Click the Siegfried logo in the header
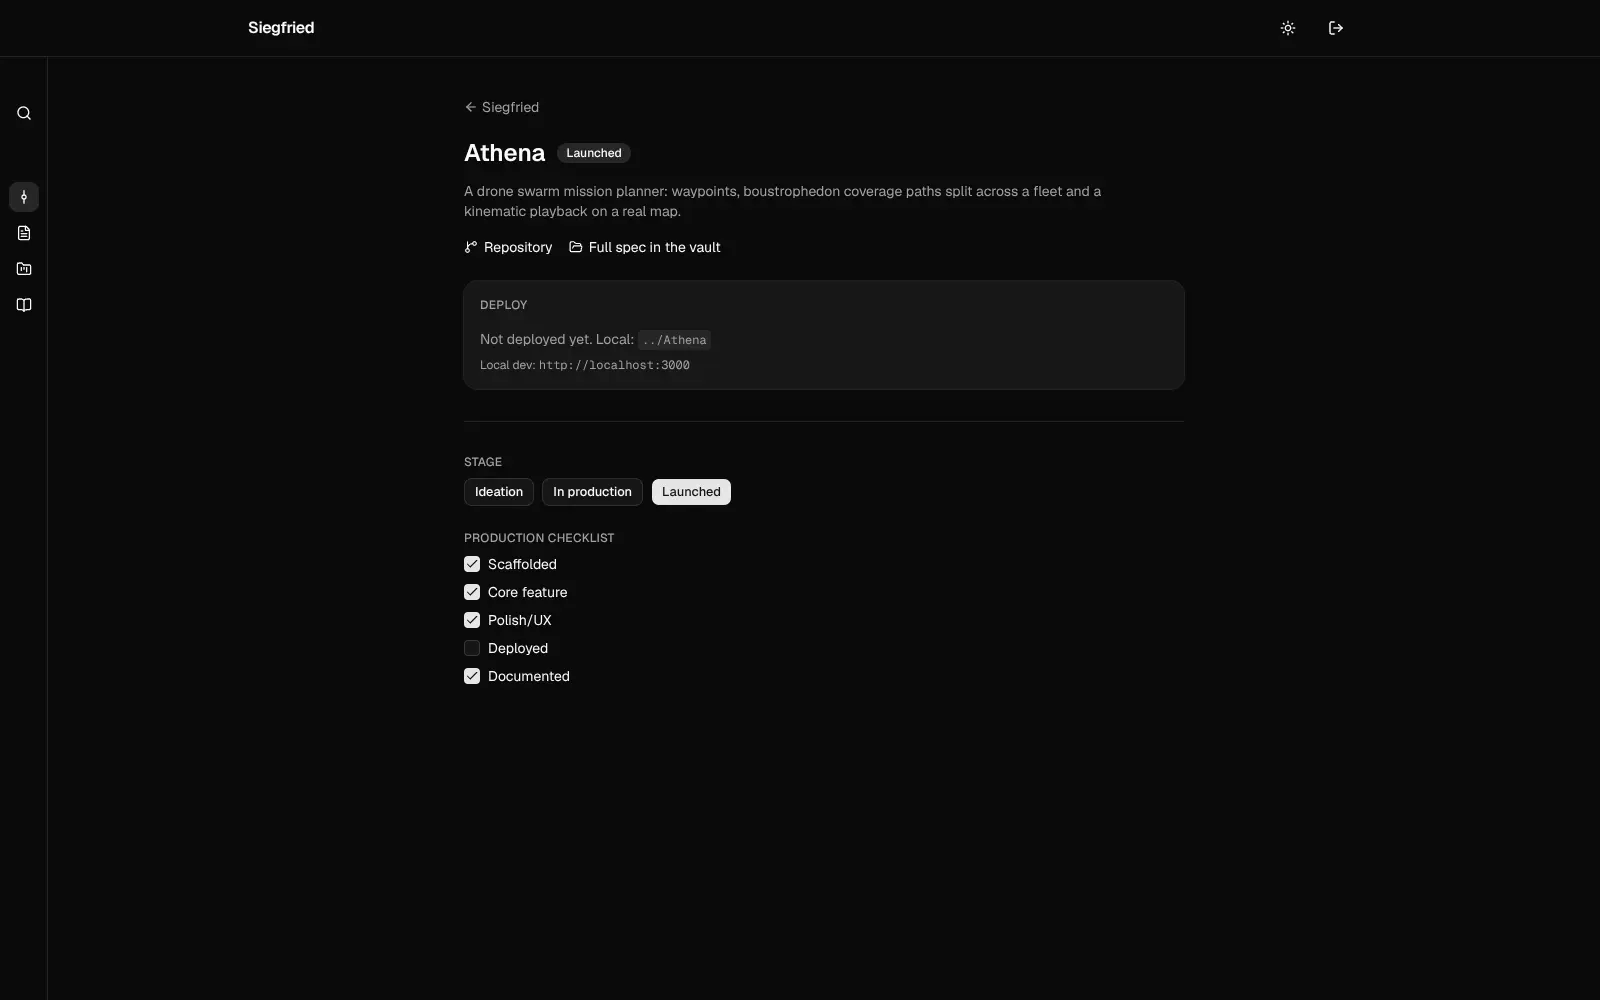Screen dimensions: 1600x1000 click(281, 28)
